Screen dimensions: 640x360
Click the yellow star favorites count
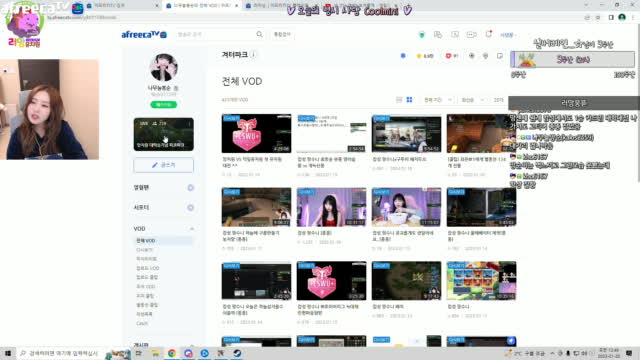tap(425, 56)
